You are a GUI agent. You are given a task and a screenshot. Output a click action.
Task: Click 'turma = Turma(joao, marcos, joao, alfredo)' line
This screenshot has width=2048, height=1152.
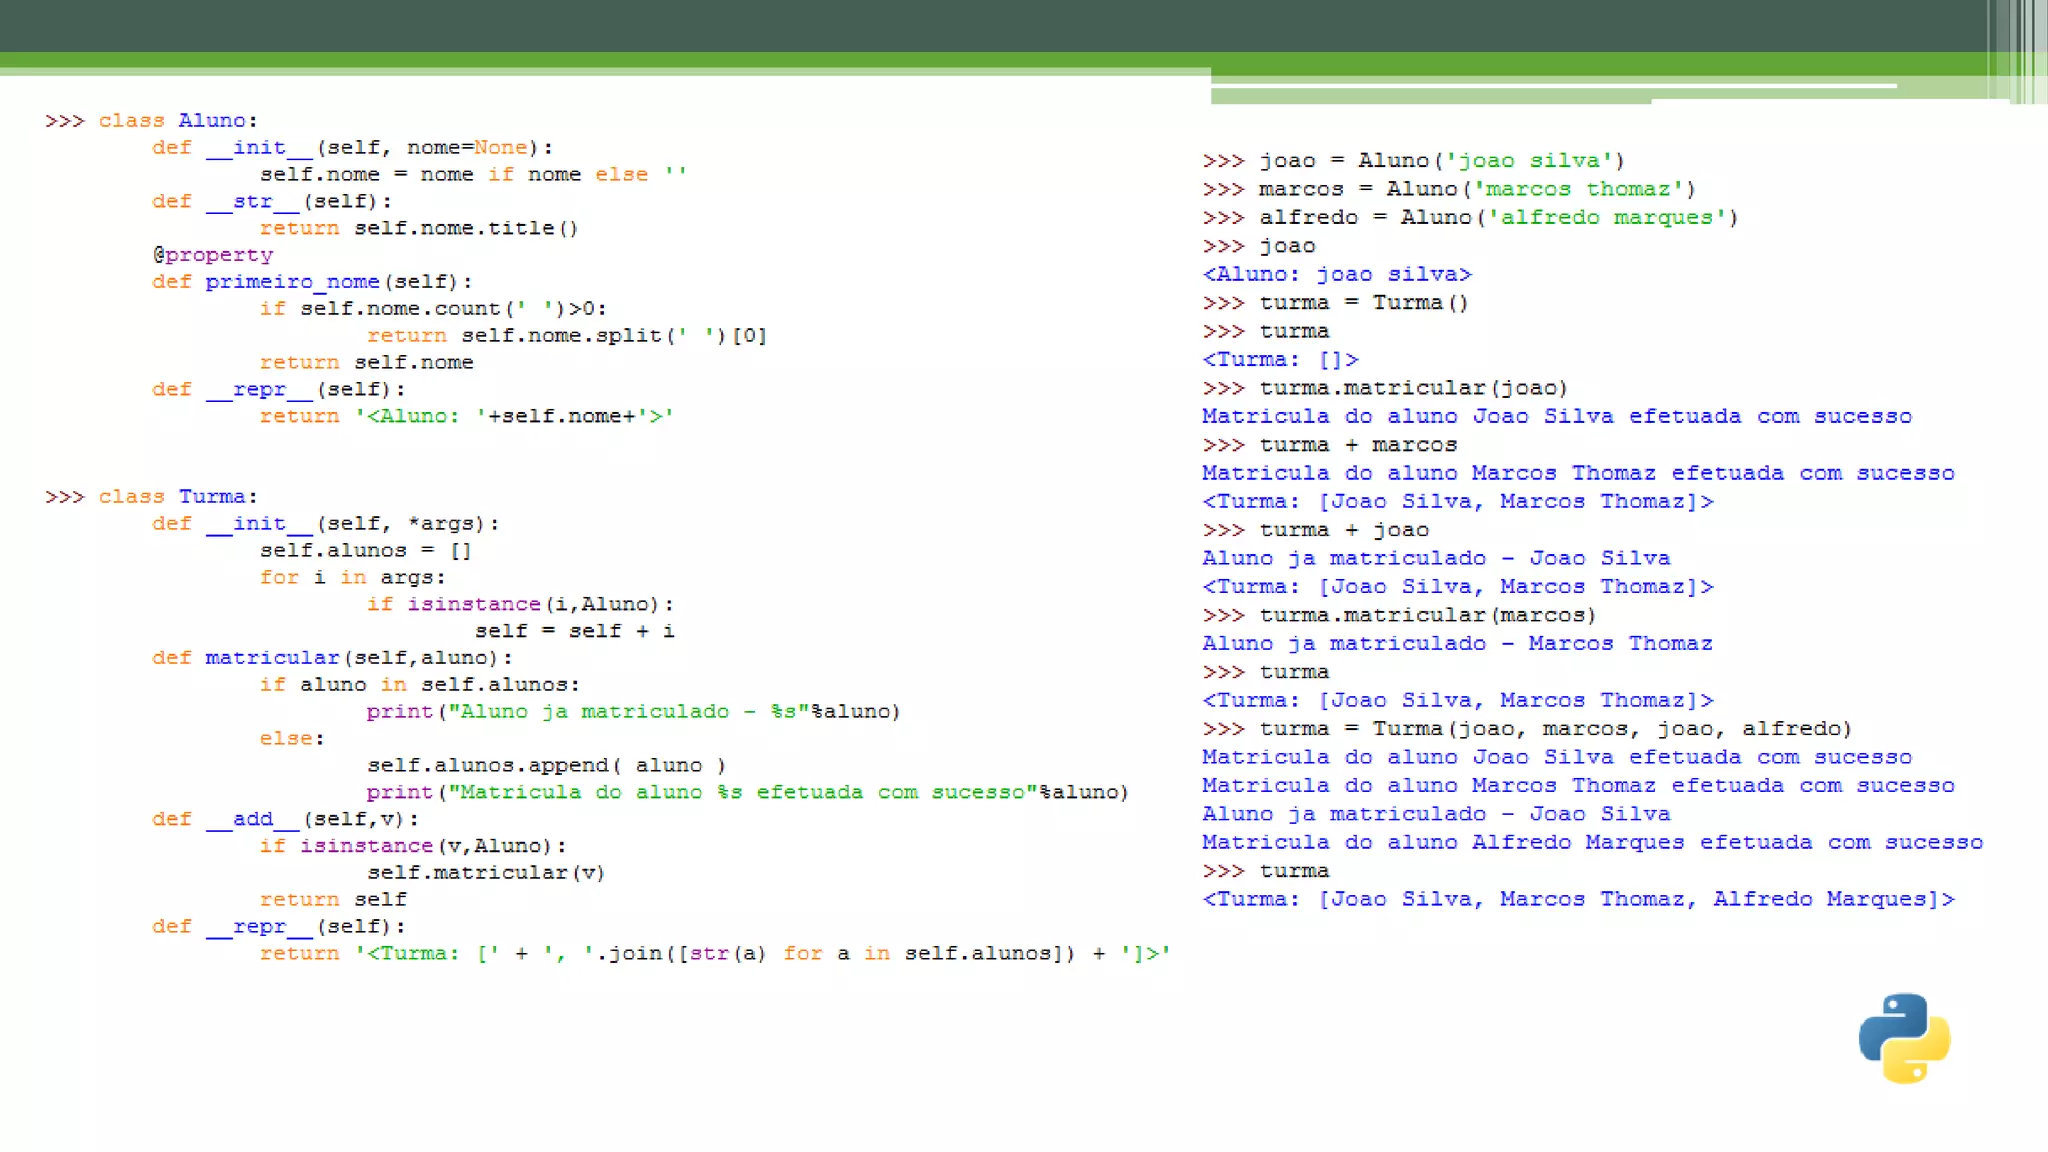click(1554, 729)
